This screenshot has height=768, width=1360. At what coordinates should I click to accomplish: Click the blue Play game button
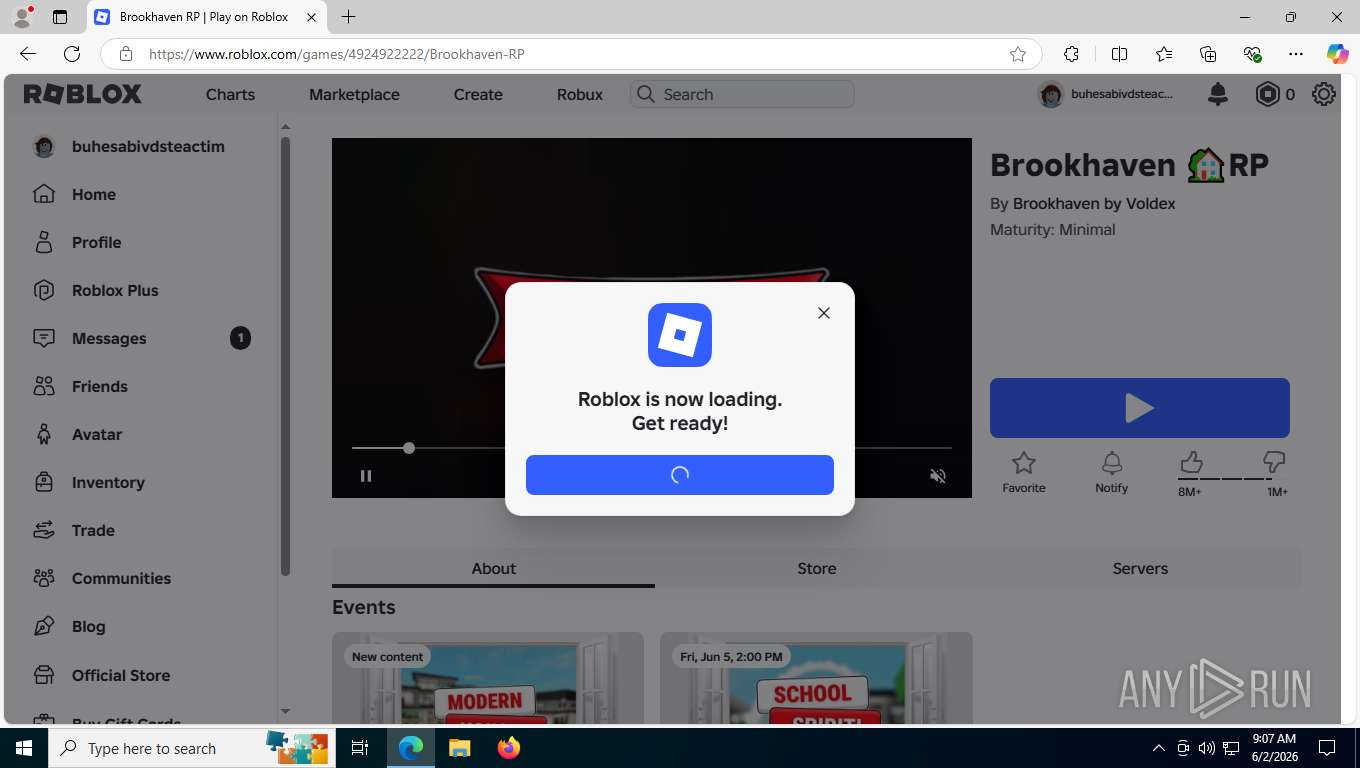[1140, 408]
